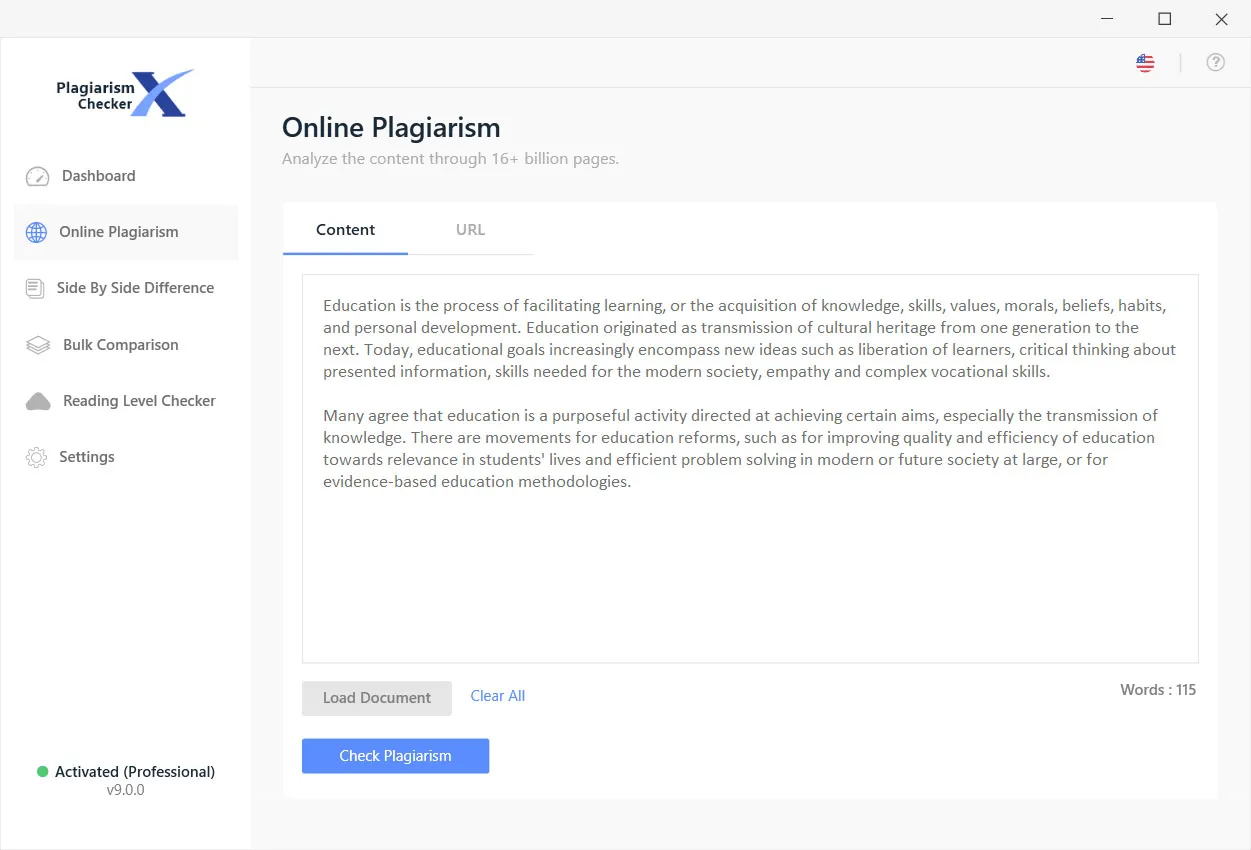Select the Reading Level Checker icon
This screenshot has width=1251, height=850.
point(37,400)
